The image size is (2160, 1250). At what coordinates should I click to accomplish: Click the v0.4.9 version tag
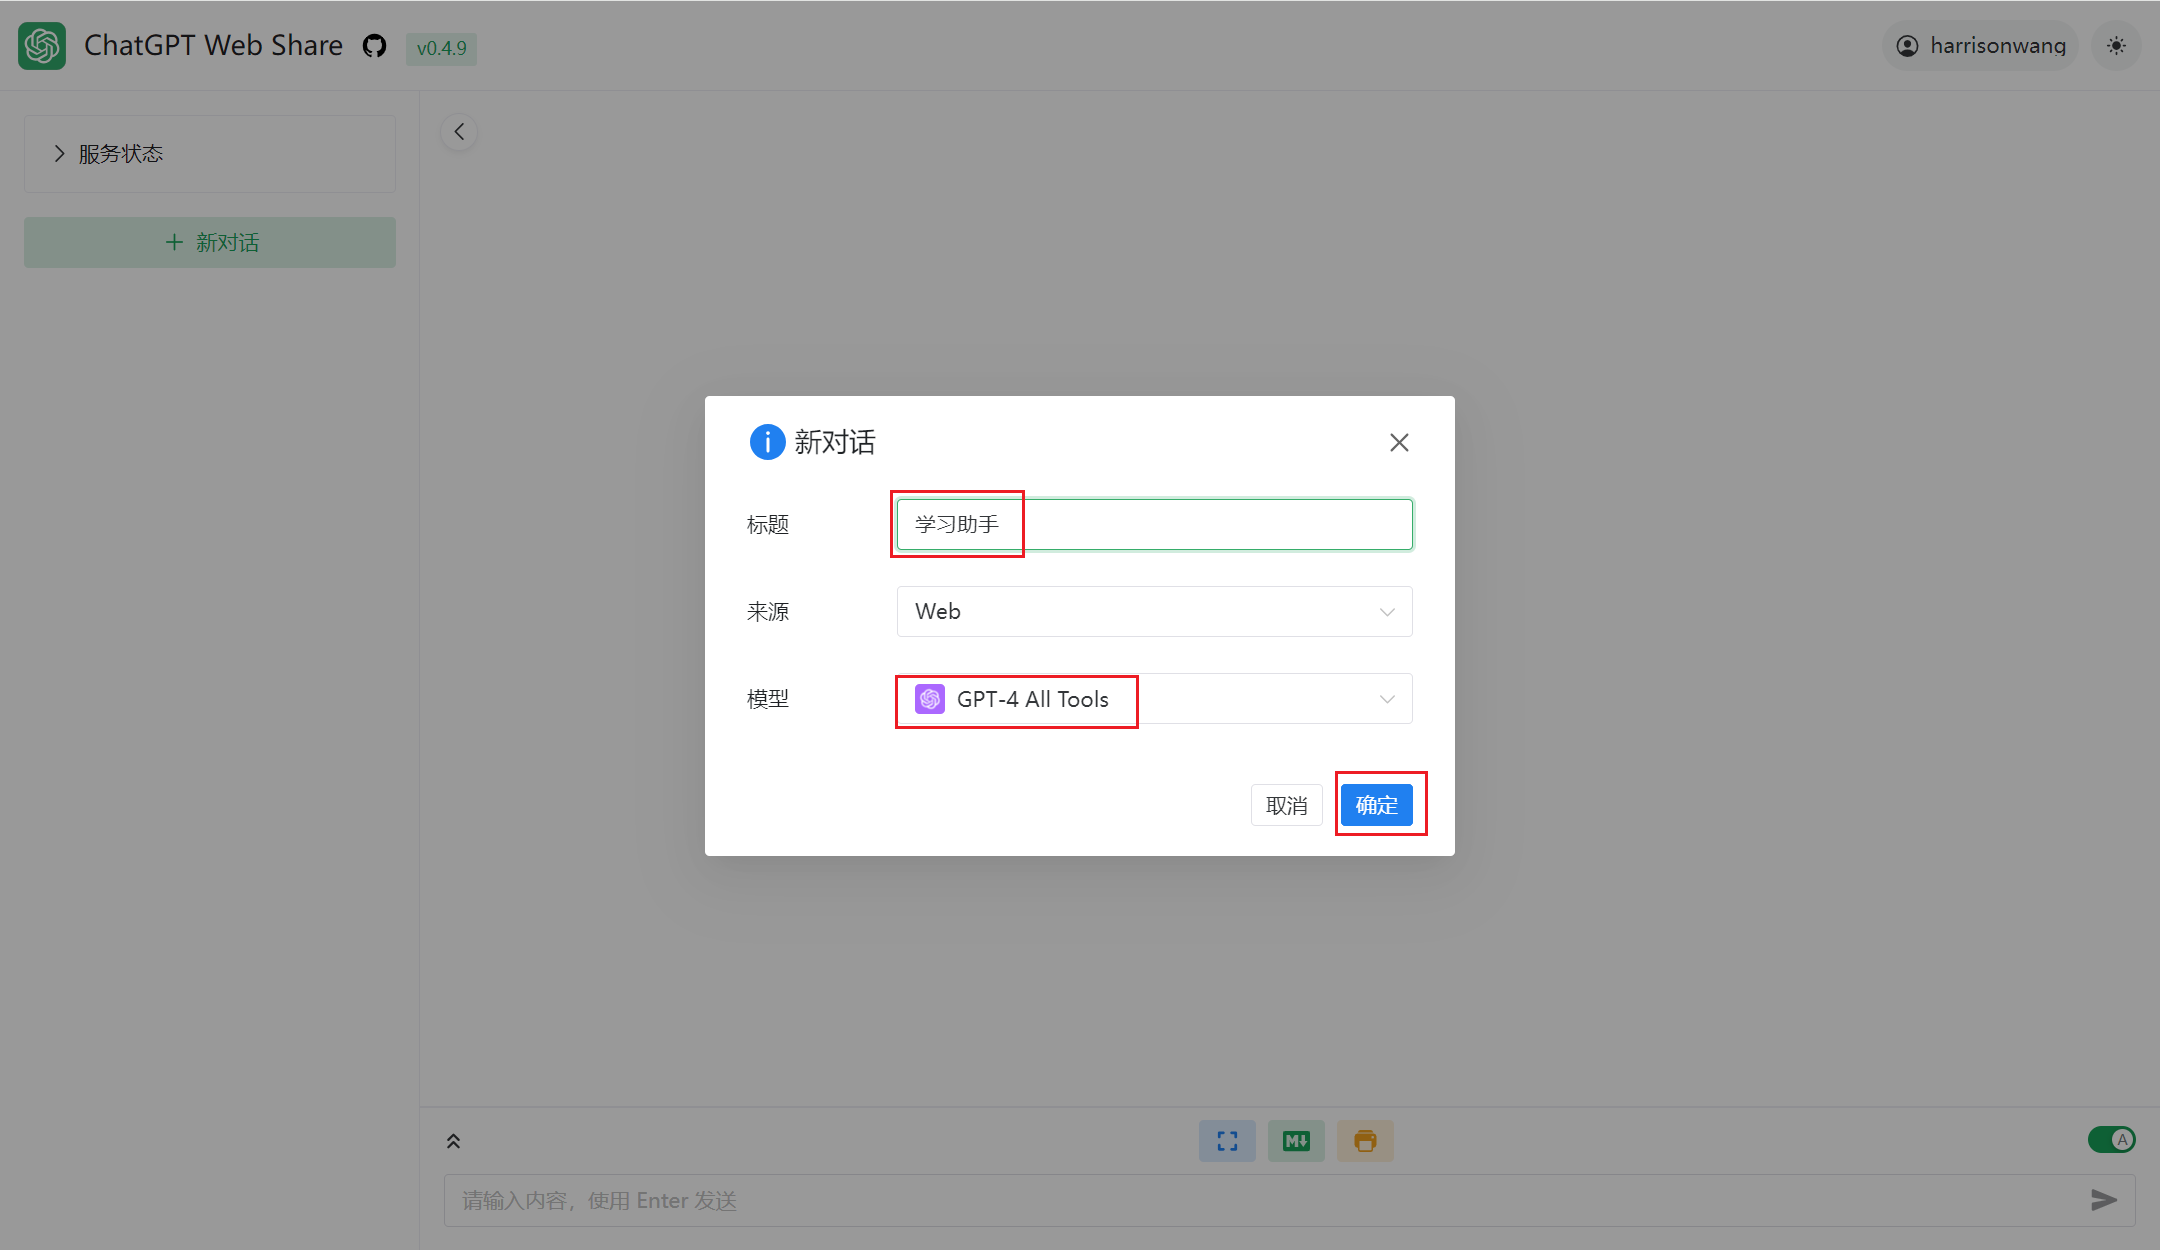point(441,48)
